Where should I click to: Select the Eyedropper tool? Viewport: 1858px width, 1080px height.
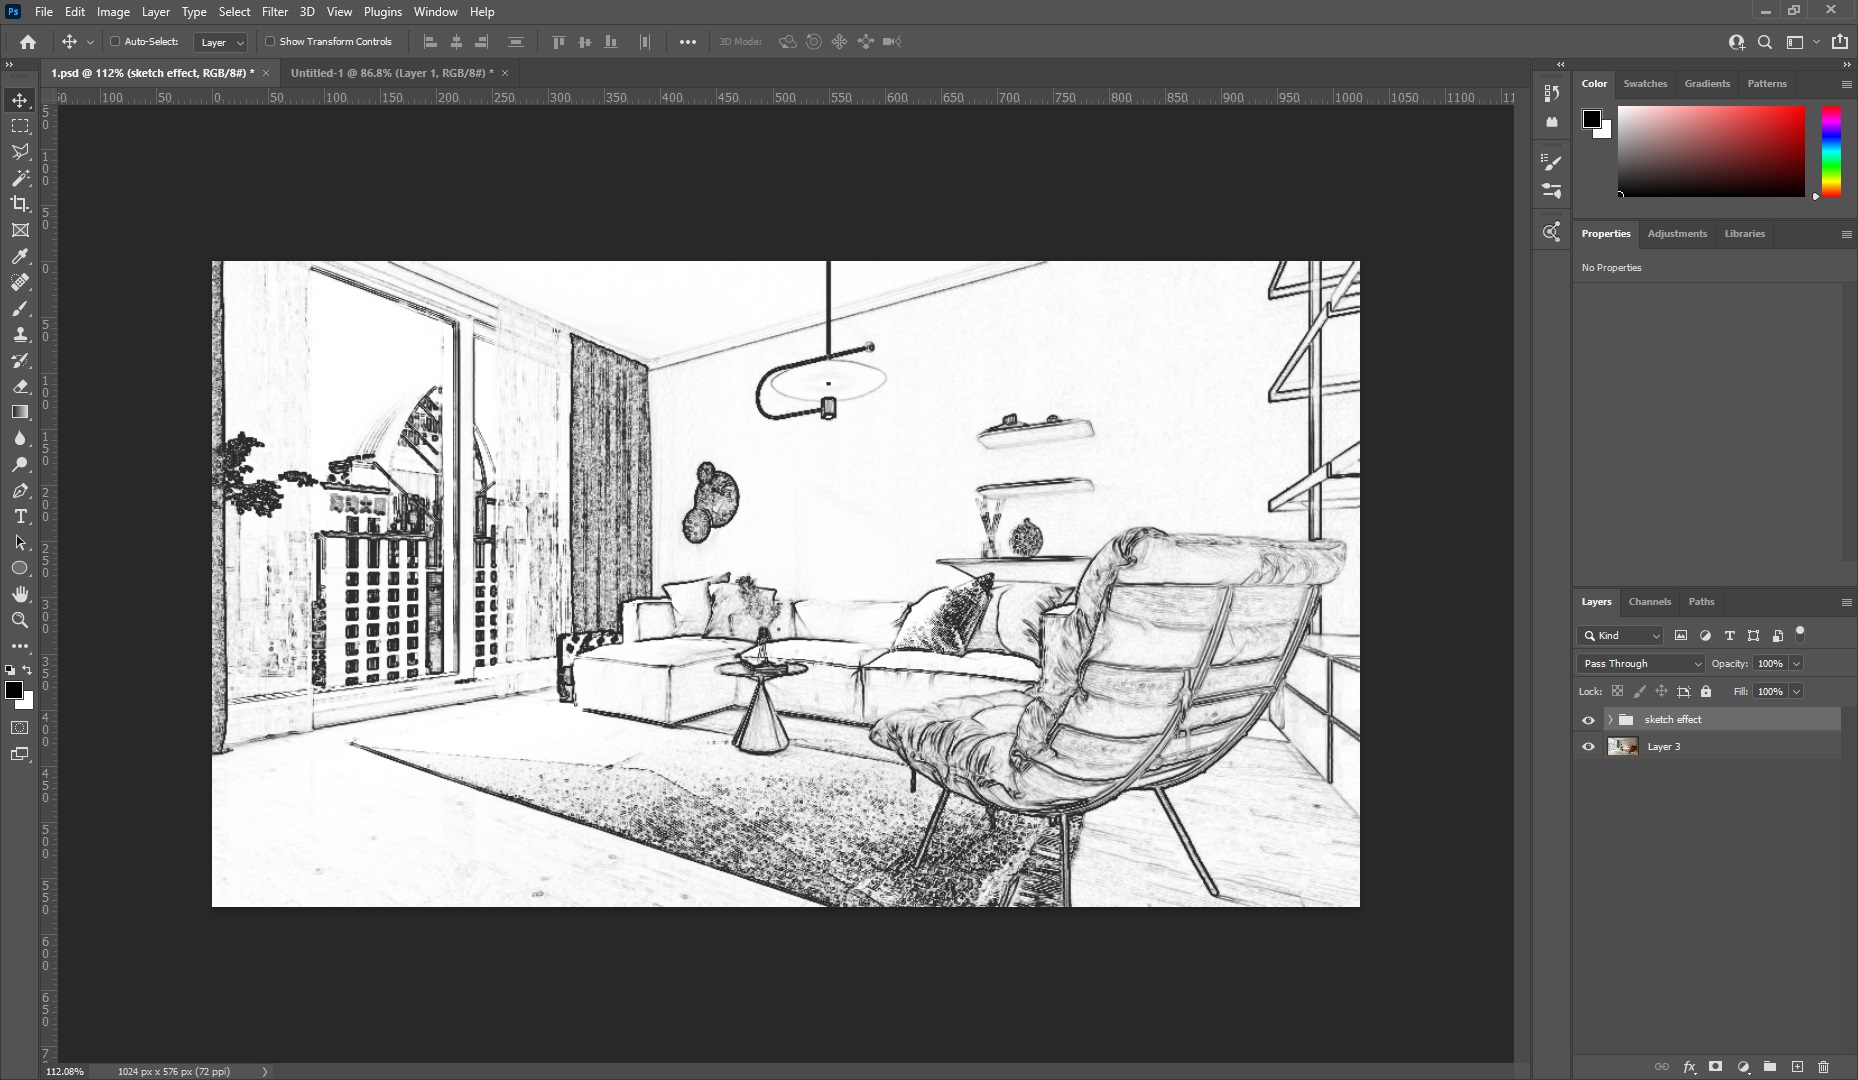20,256
